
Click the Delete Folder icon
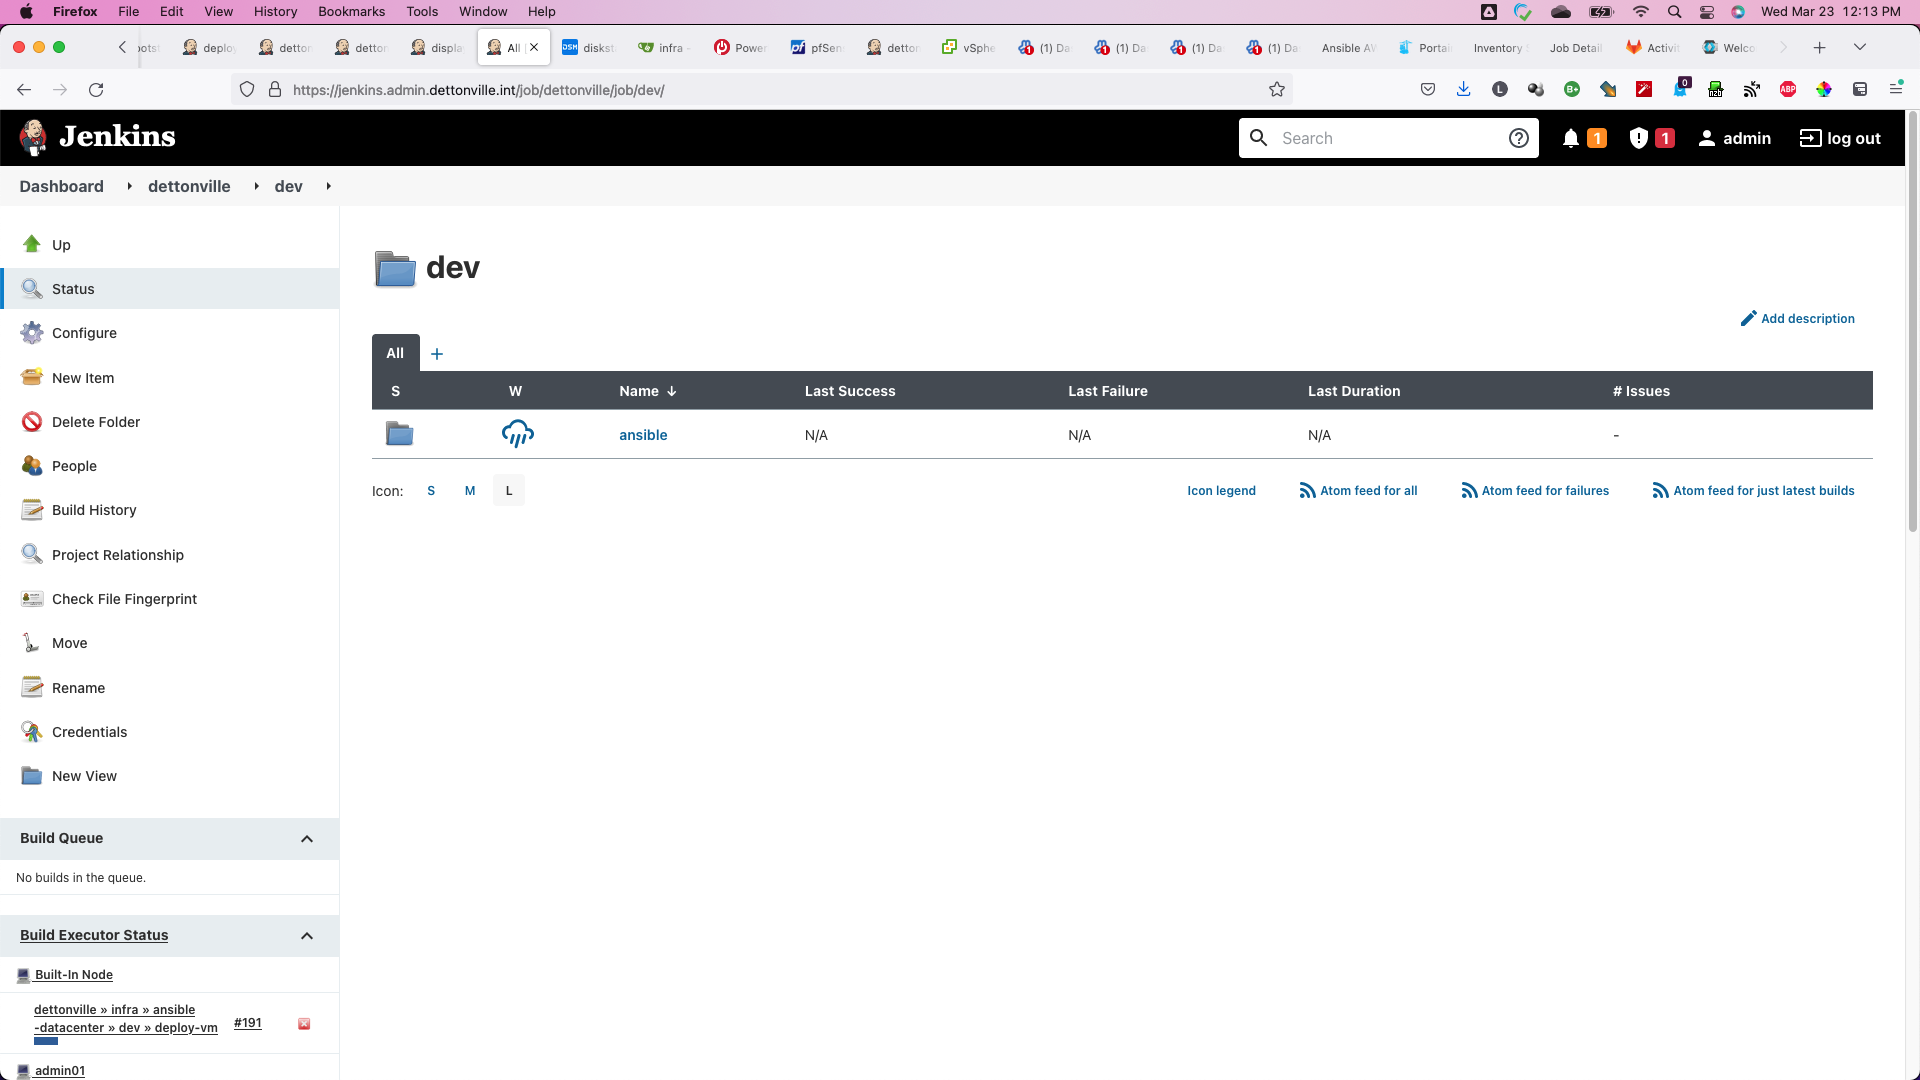32,422
